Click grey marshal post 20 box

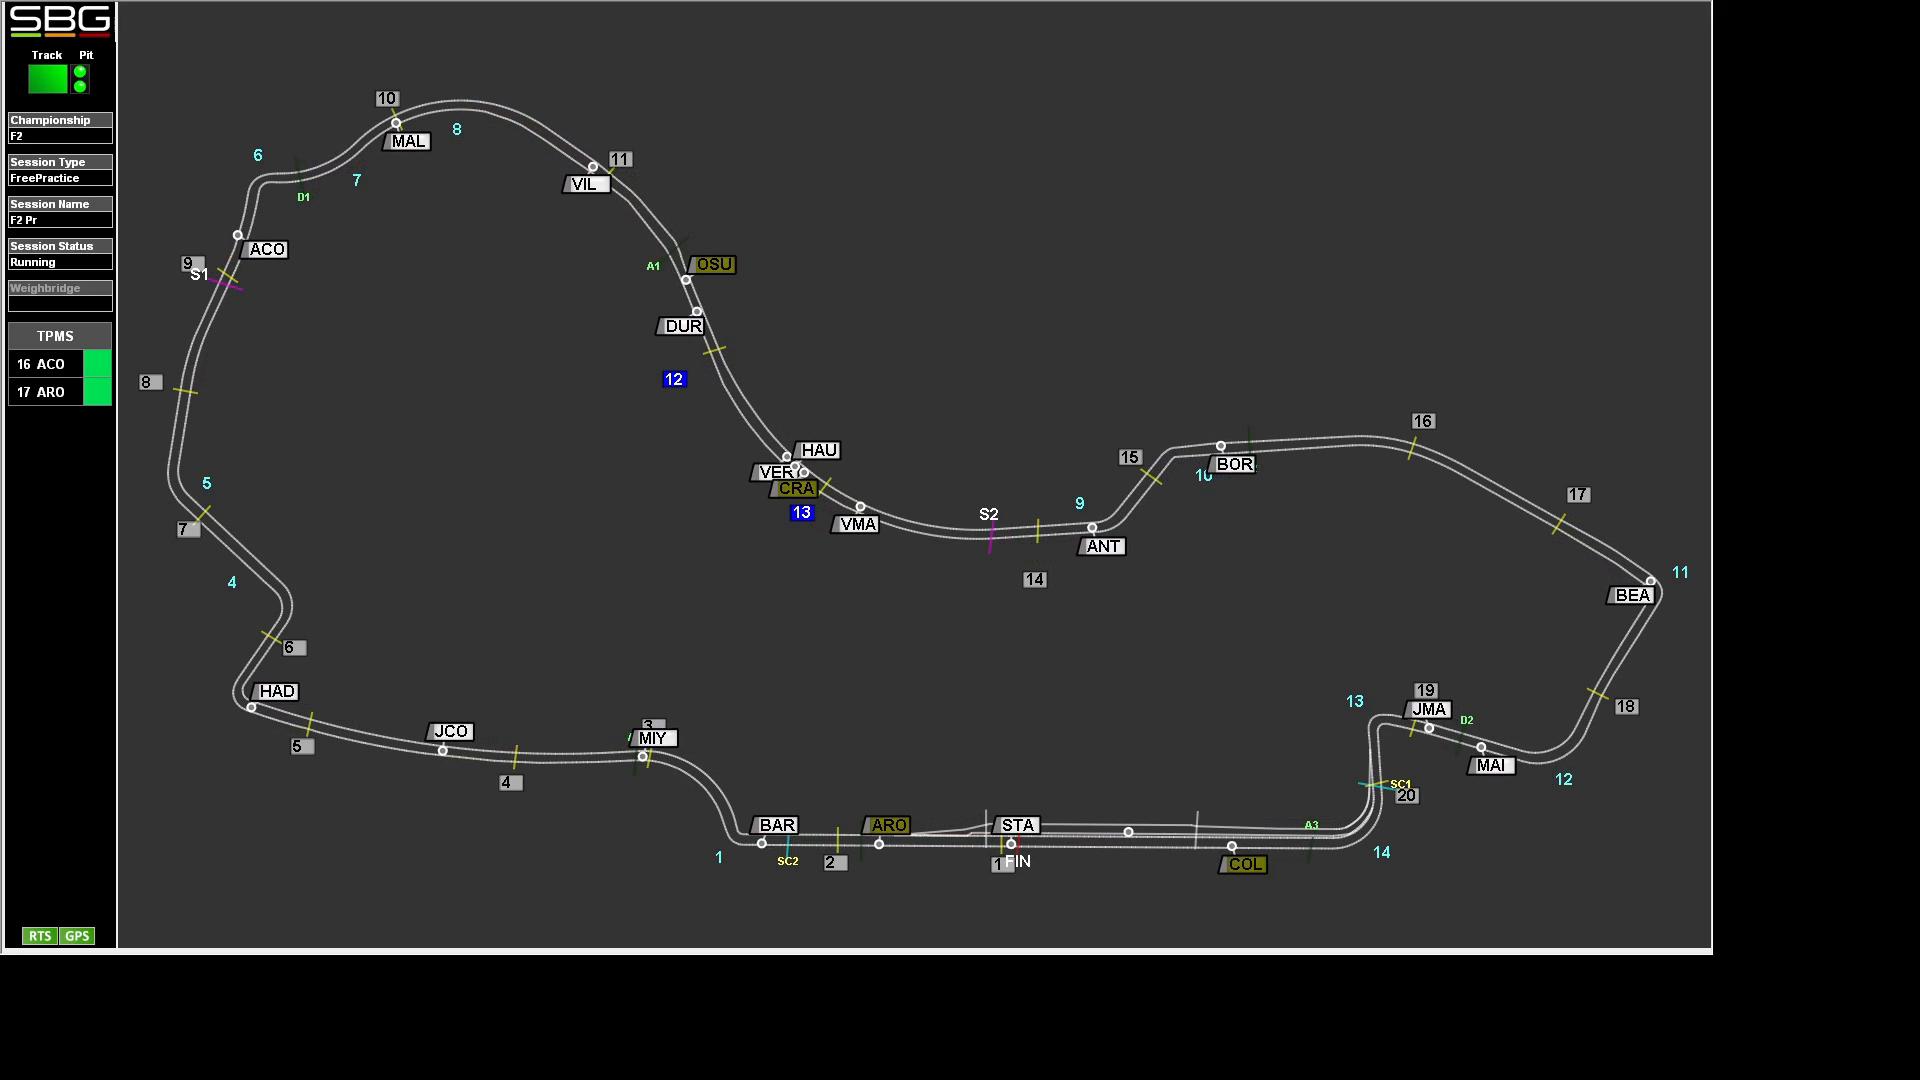coord(1407,796)
